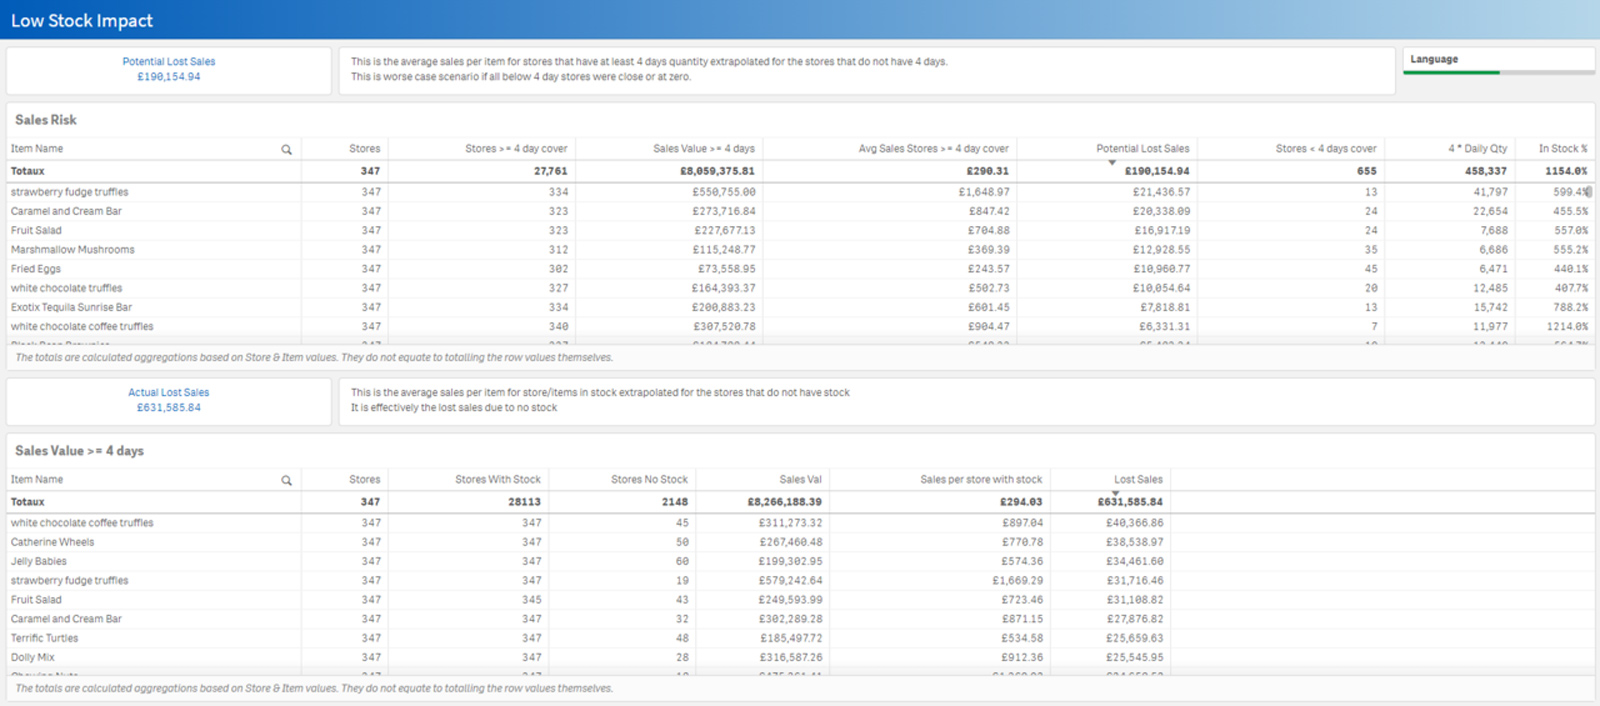Image resolution: width=1600 pixels, height=706 pixels.
Task: Sort Sales Risk by Stores >= 4 day cover
Action: tap(516, 149)
